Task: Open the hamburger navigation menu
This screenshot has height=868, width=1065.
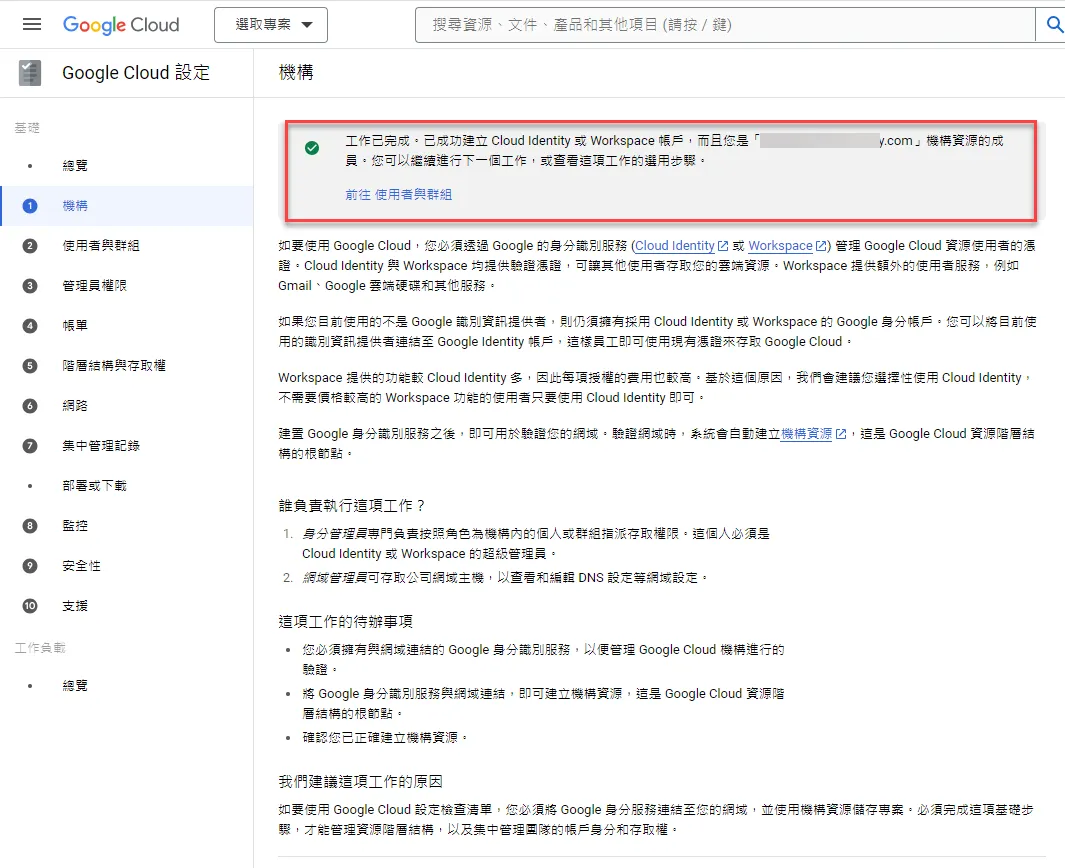Action: (x=32, y=24)
